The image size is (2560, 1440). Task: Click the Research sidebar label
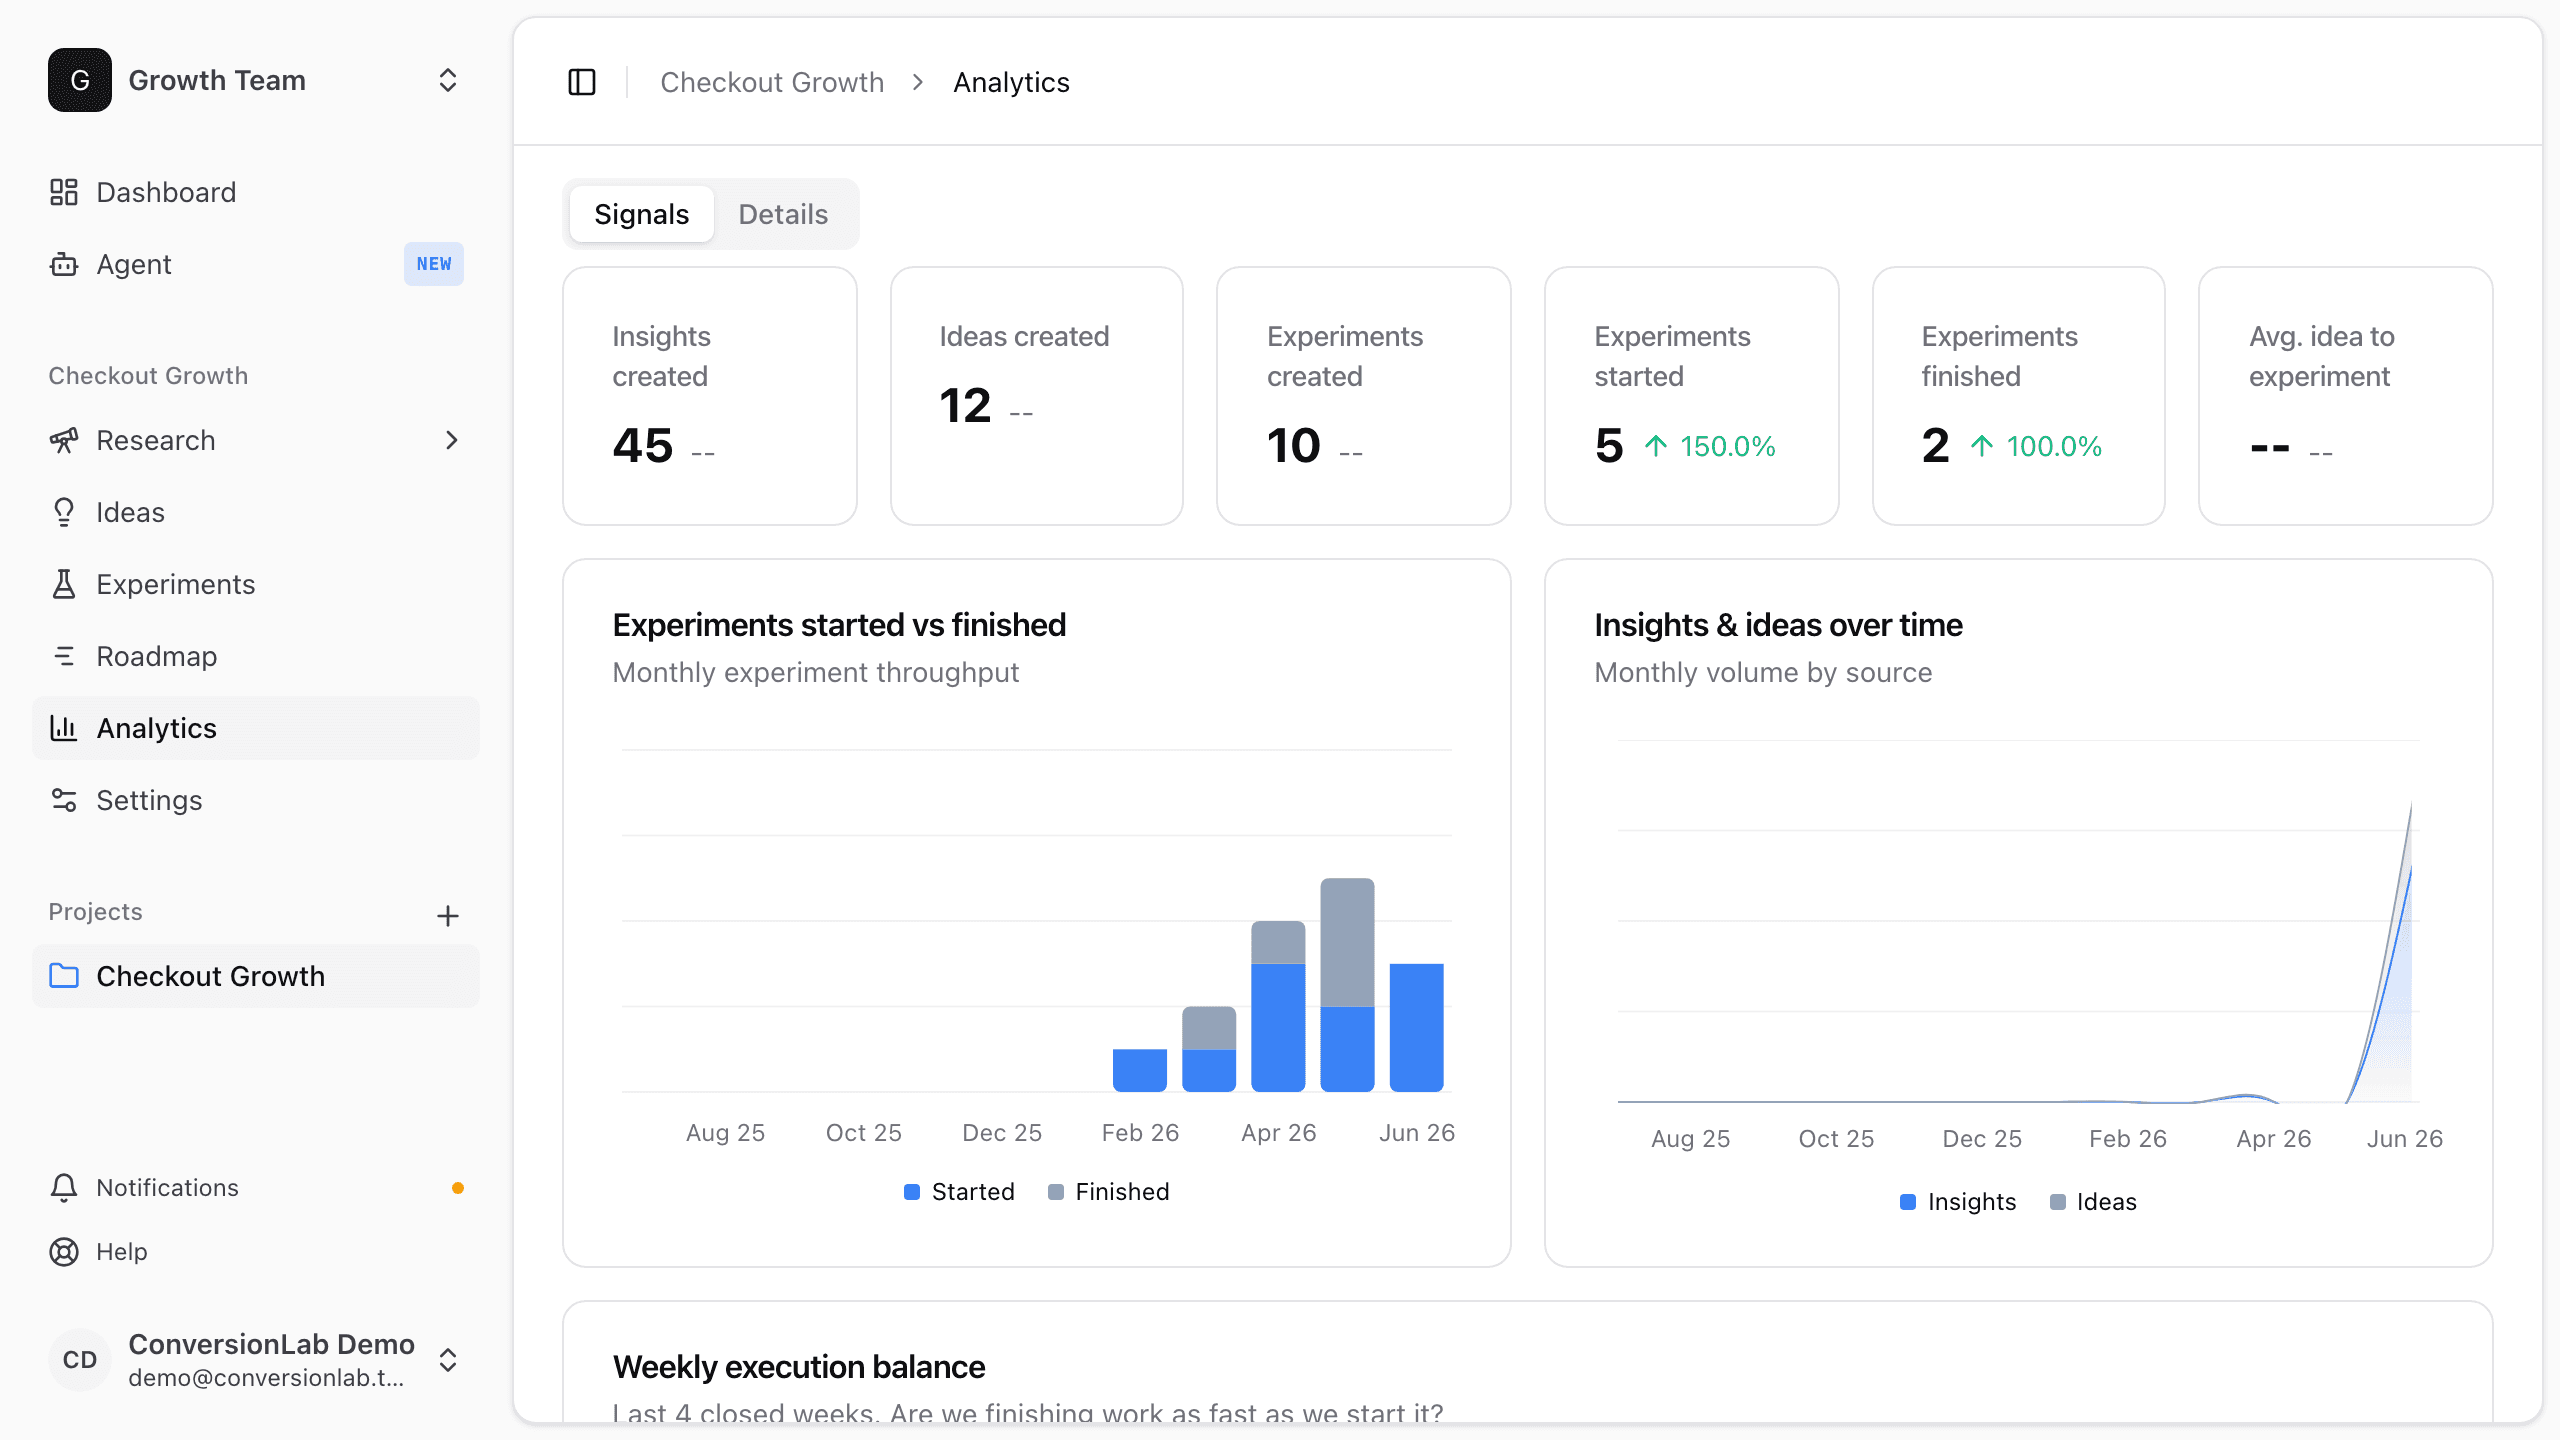[x=156, y=440]
